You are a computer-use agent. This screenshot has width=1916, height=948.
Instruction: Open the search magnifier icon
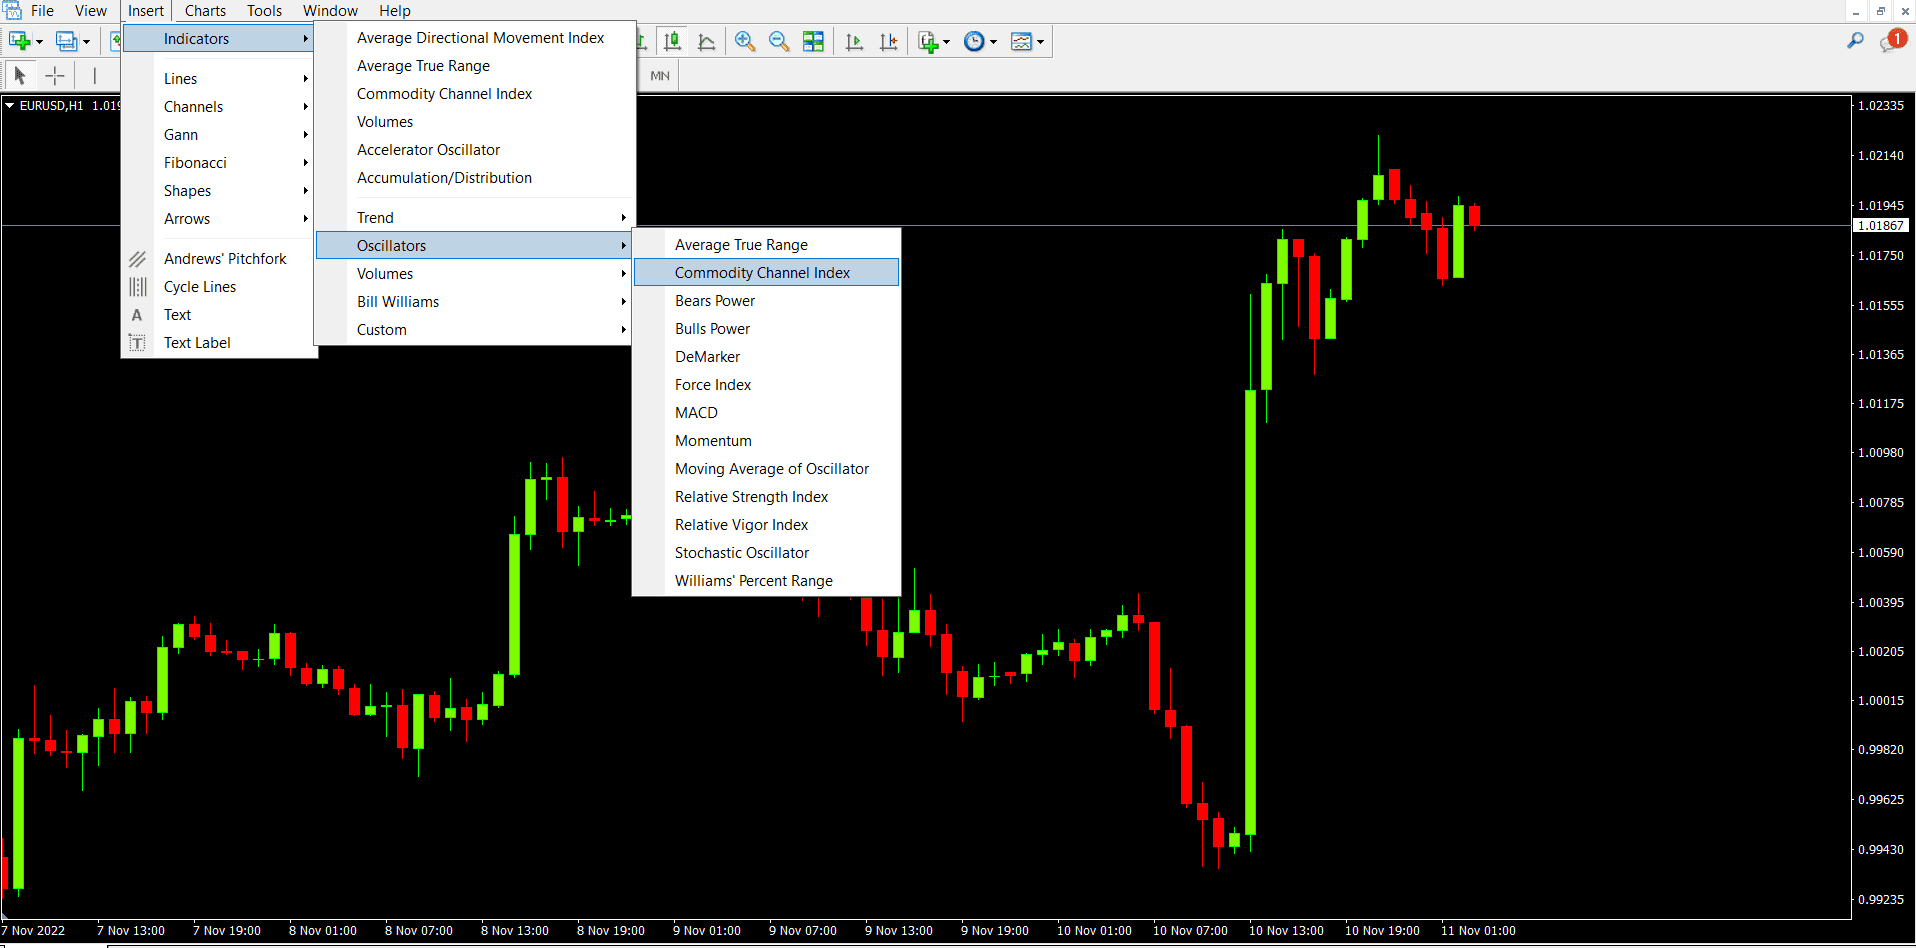coord(1855,41)
